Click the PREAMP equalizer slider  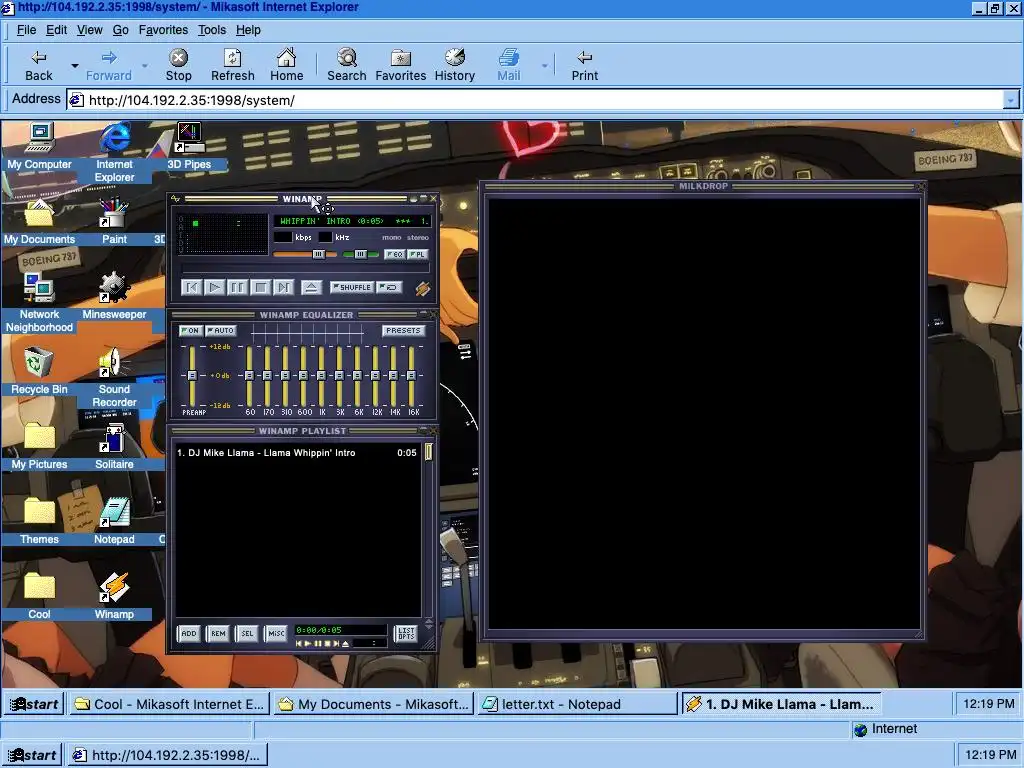coord(192,376)
